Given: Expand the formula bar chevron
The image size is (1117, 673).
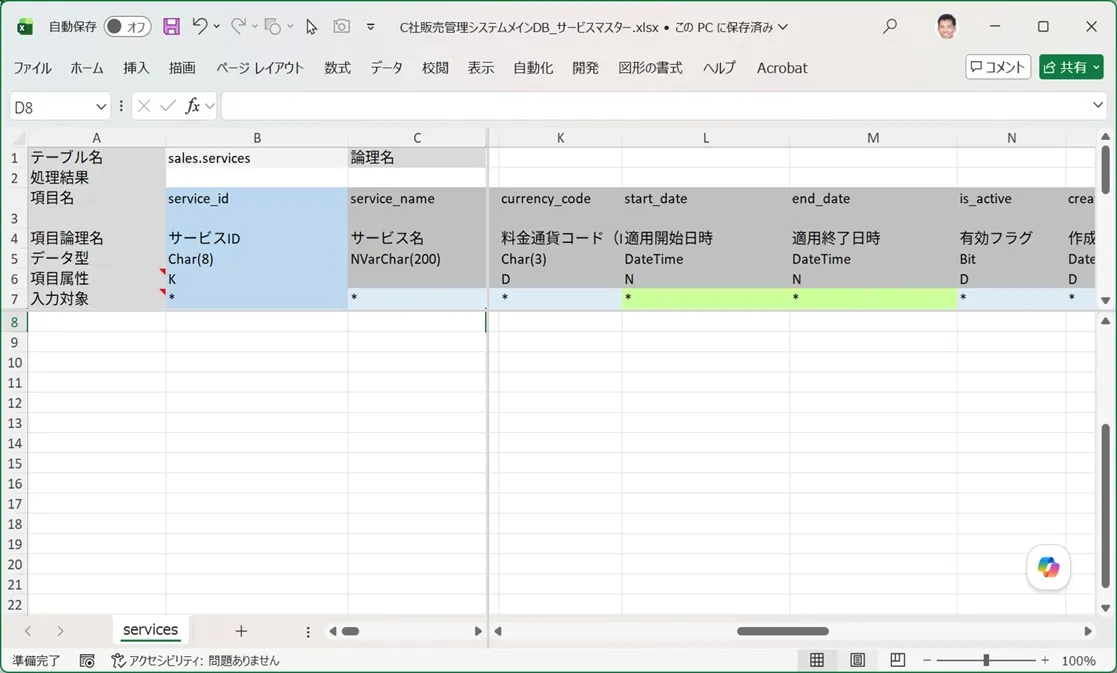Looking at the screenshot, I should [1097, 105].
